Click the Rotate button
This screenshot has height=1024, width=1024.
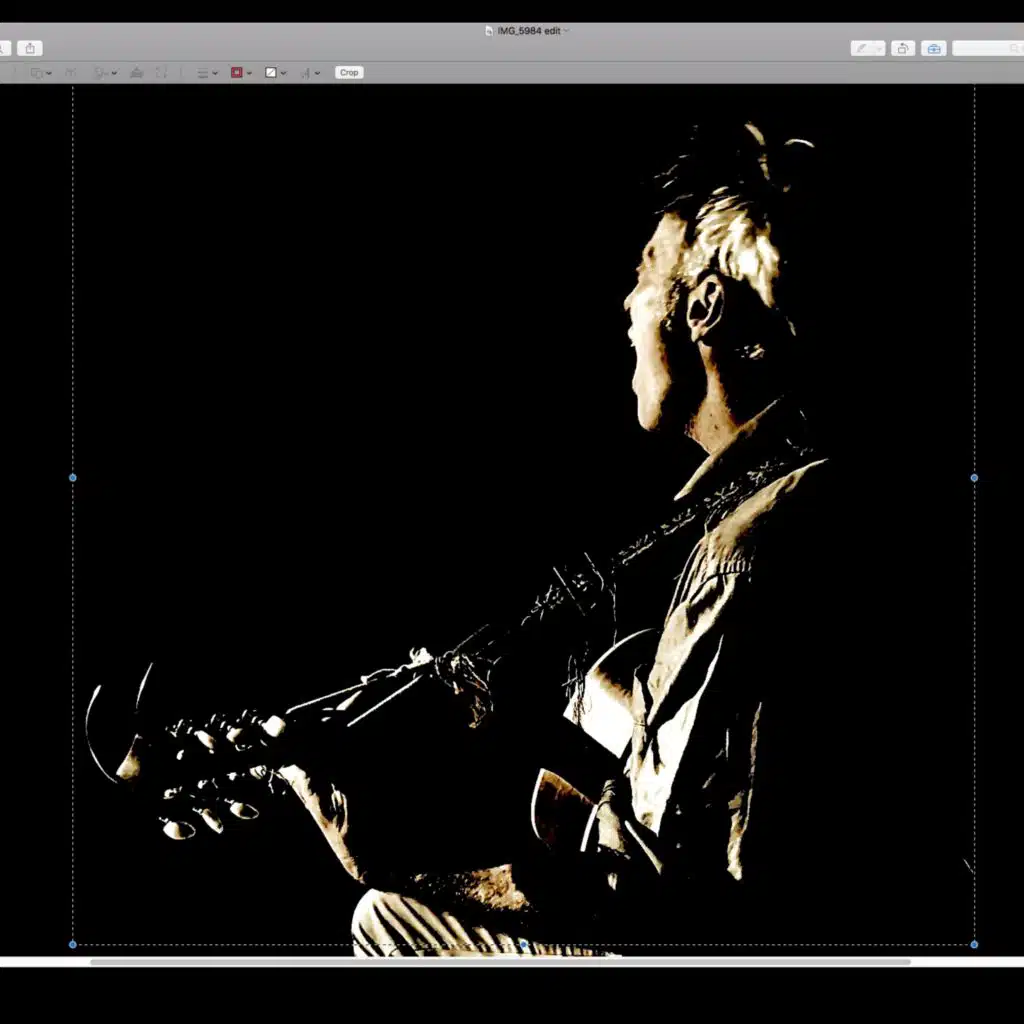[x=903, y=48]
